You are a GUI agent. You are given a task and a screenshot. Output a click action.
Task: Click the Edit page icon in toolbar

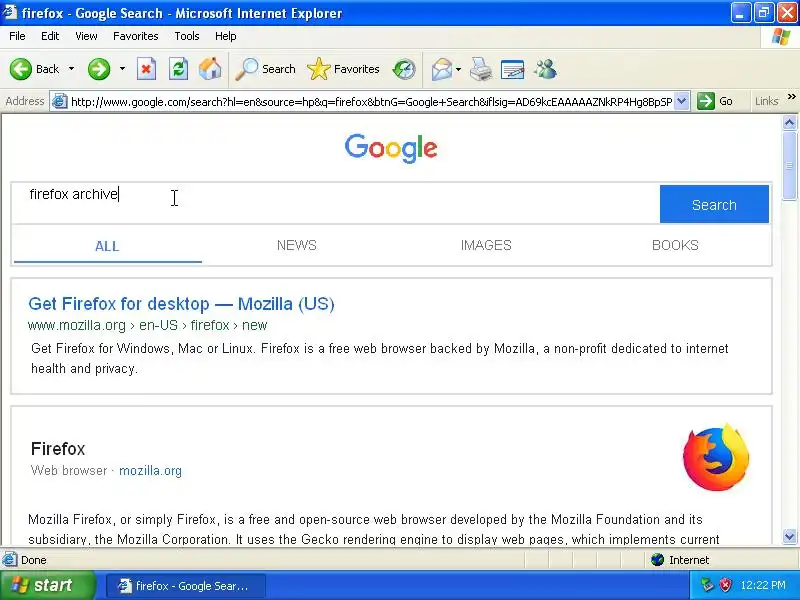(x=512, y=69)
